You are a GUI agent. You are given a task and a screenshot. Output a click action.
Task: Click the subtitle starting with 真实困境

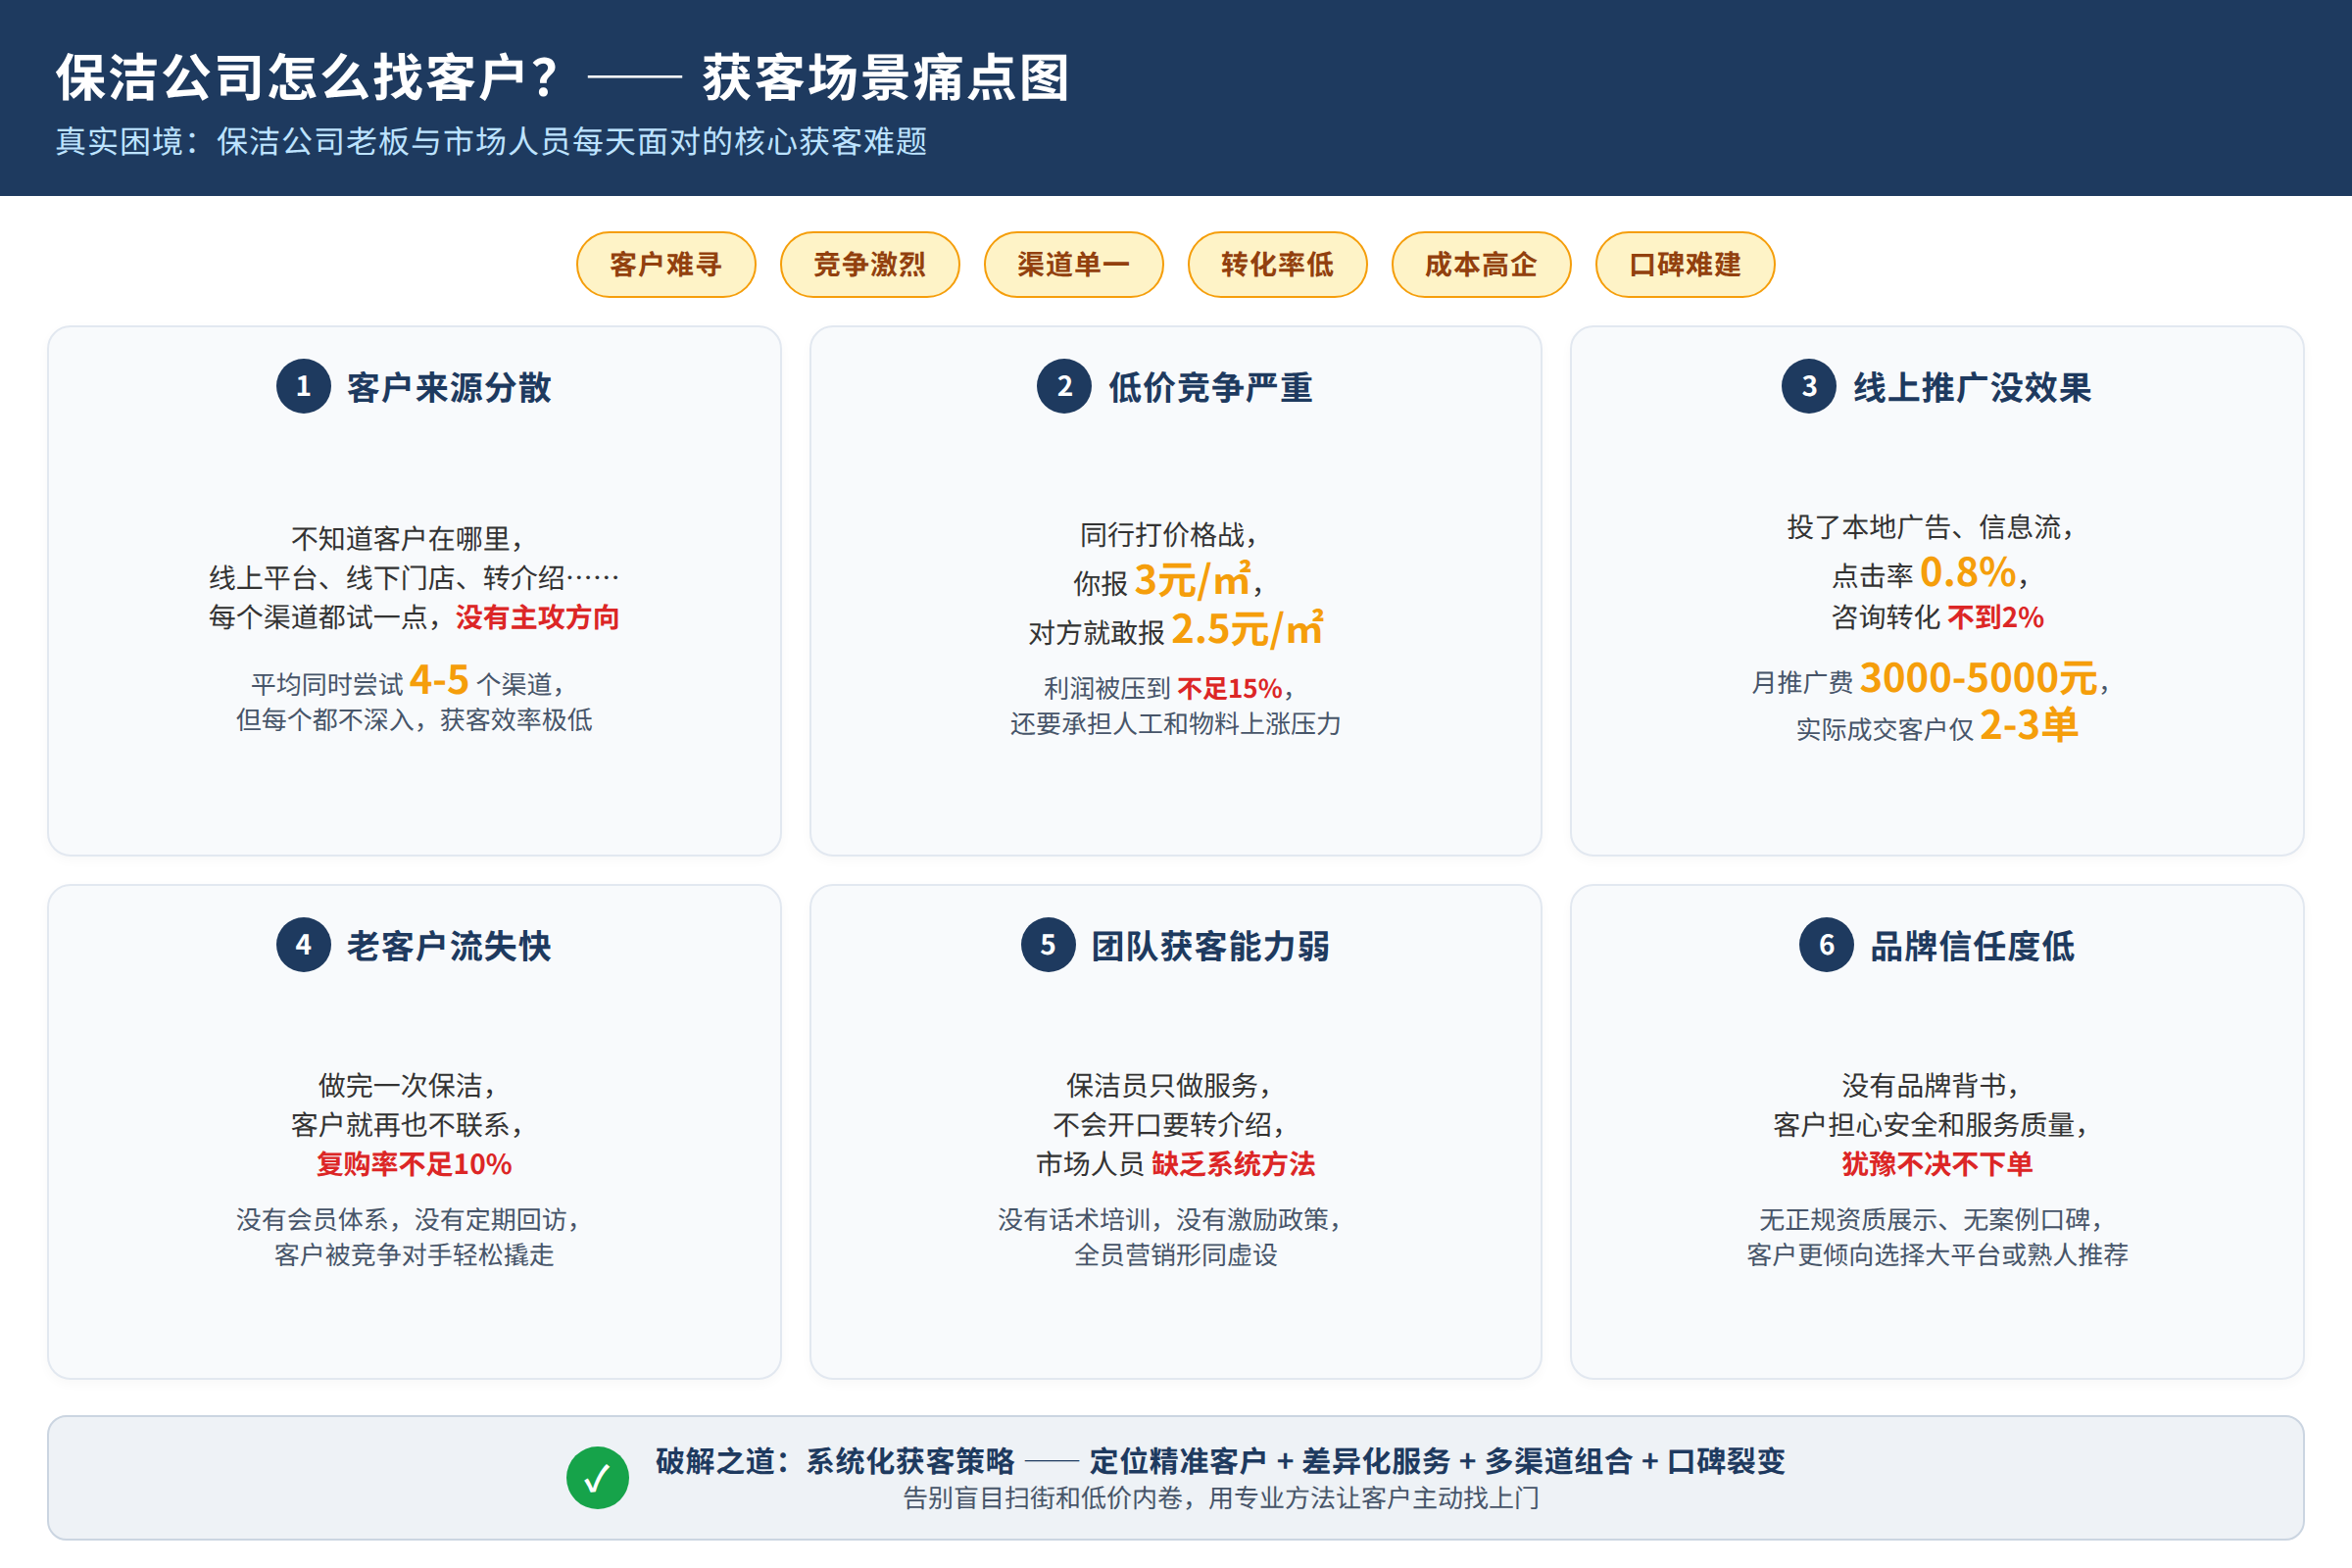[492, 141]
